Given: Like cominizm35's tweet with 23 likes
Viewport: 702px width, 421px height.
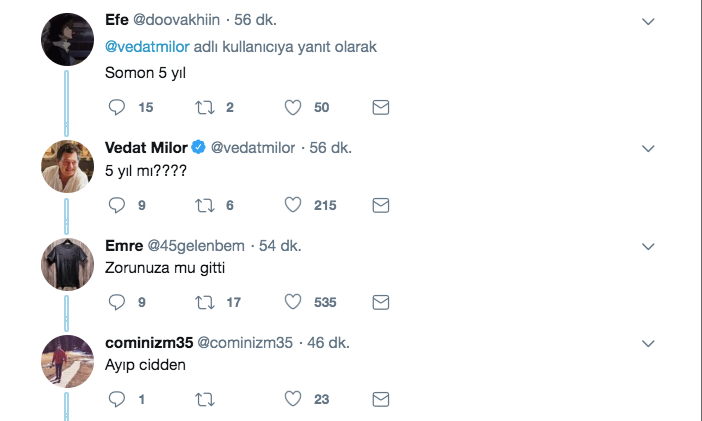Looking at the screenshot, I should [293, 399].
